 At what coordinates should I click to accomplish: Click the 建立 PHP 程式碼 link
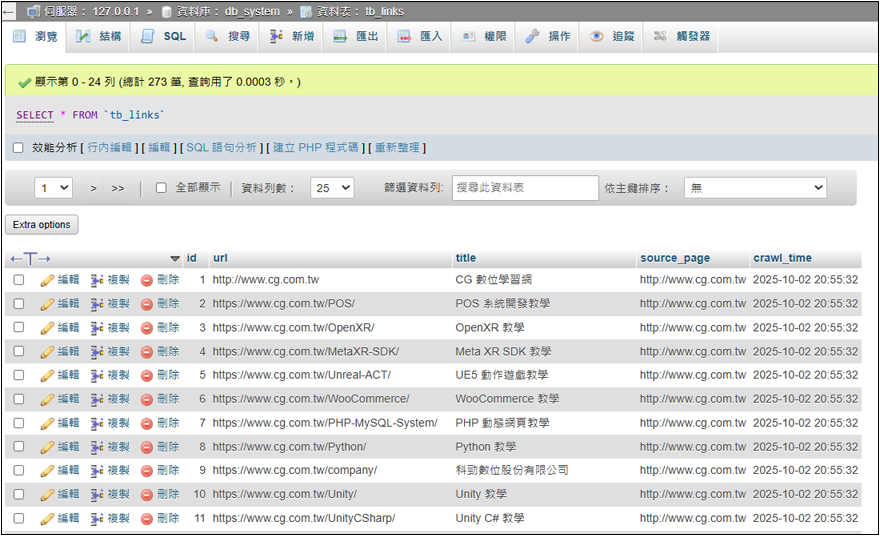(315, 148)
